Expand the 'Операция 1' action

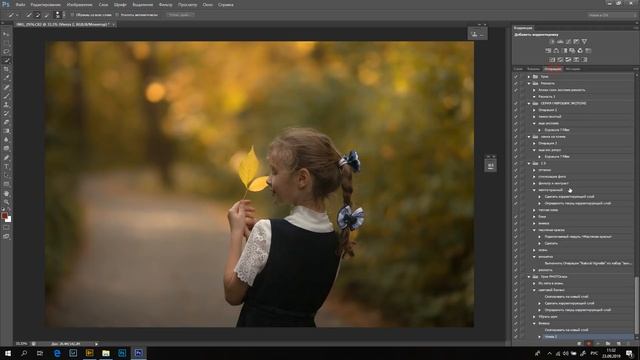[x=534, y=110]
